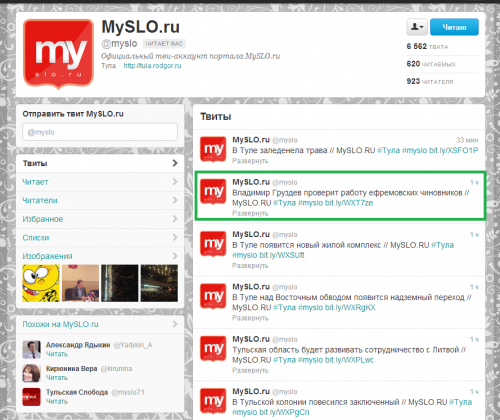This screenshot has height=420, width=500.
Task: Click the chevron on the Твиты row
Action: pyautogui.click(x=175, y=163)
